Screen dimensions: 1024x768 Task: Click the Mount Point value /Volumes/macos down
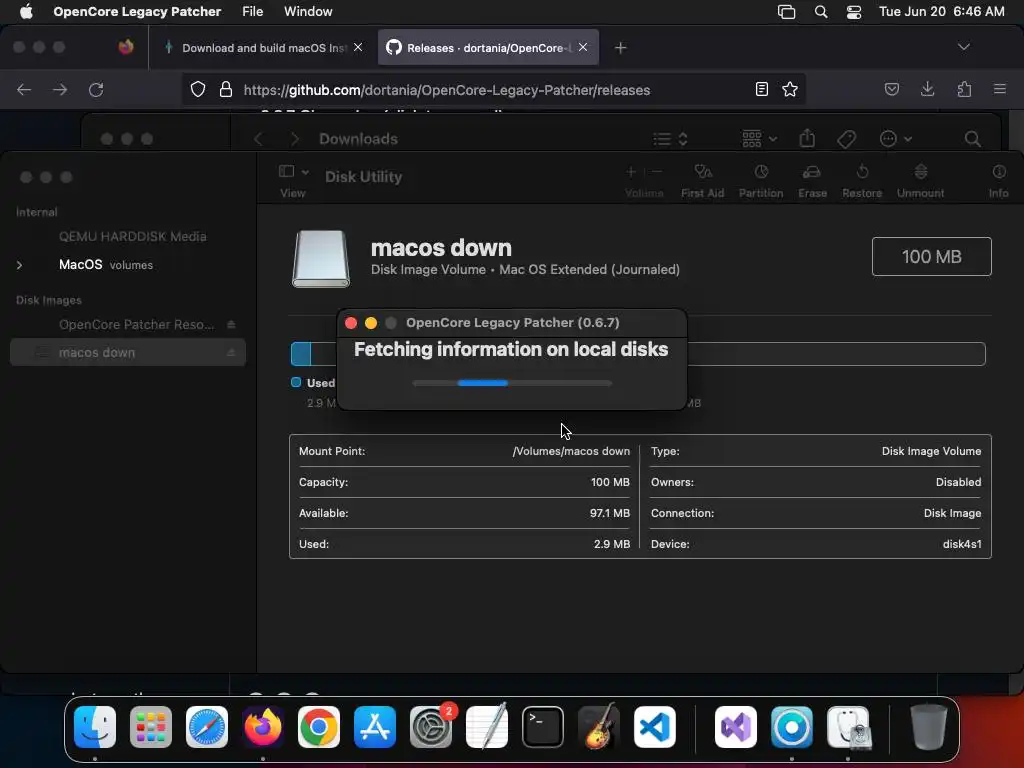click(571, 451)
